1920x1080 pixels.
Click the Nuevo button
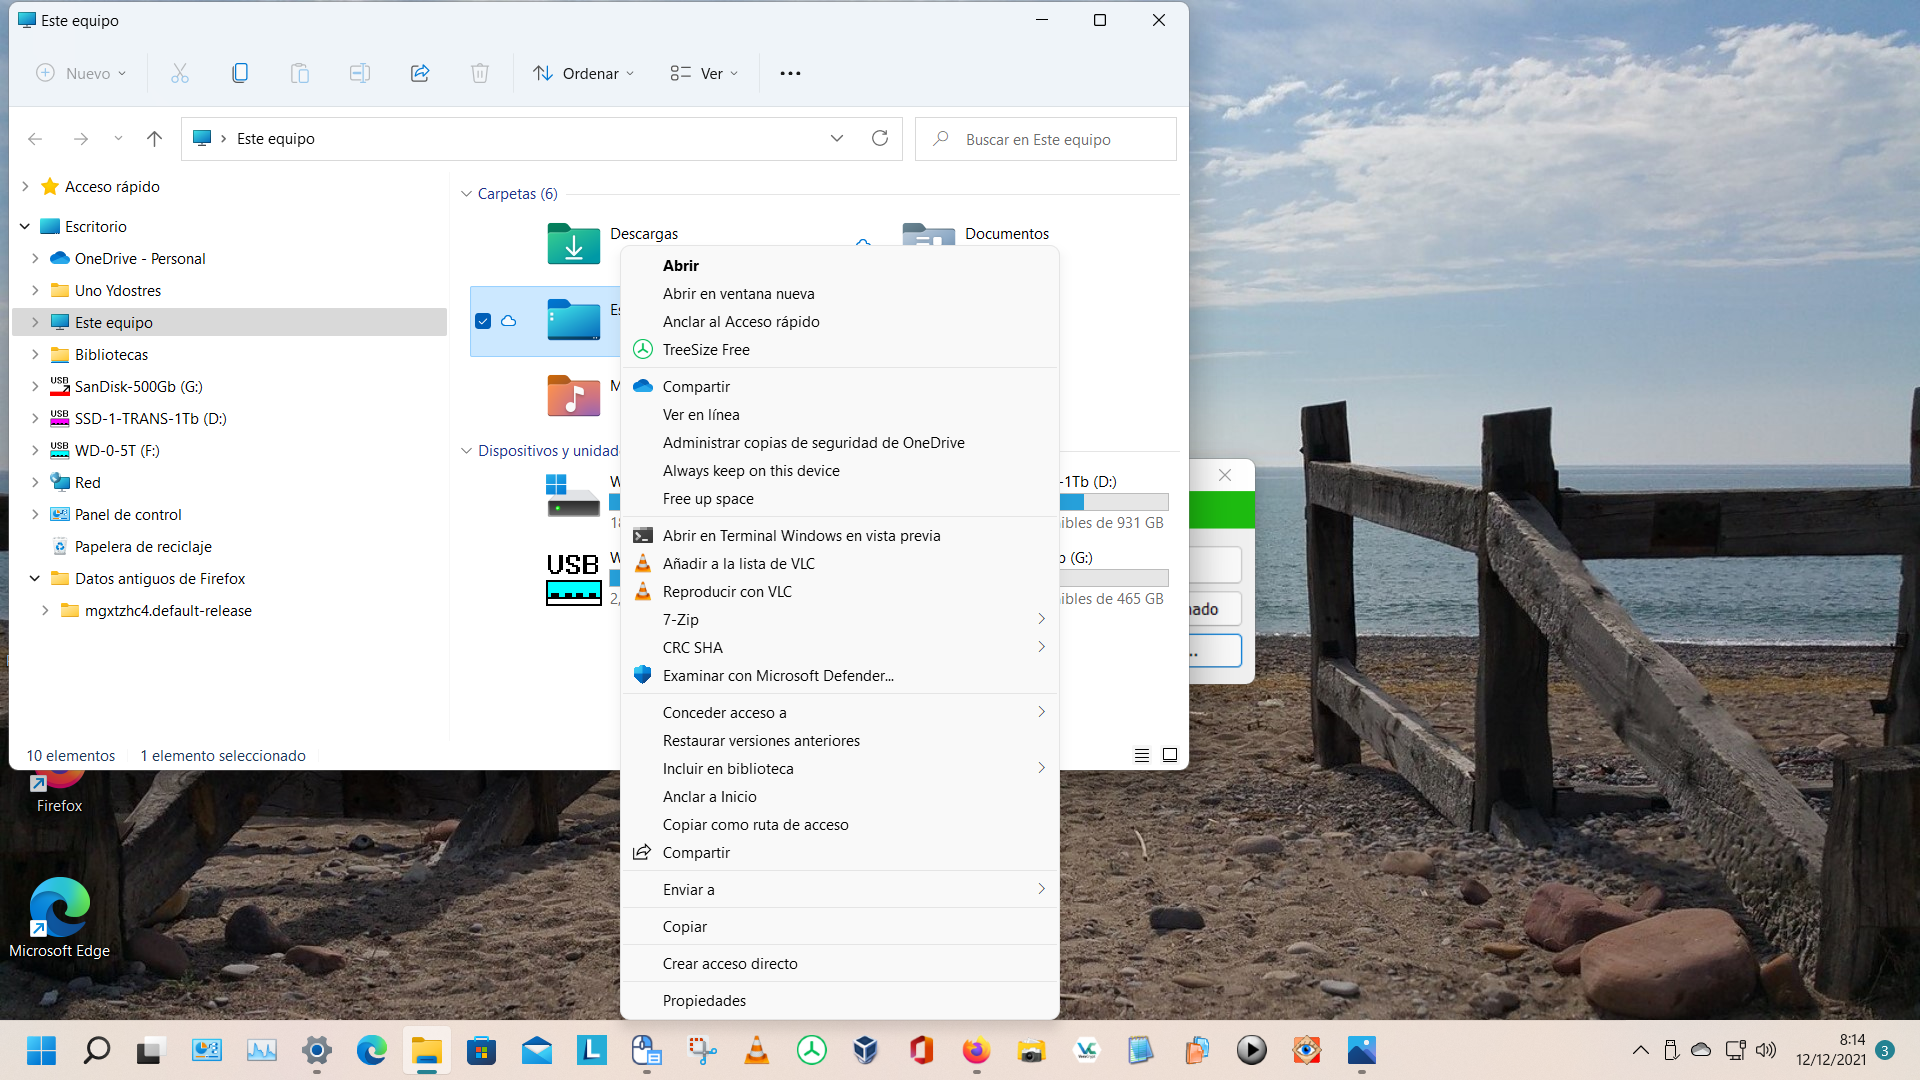coord(82,73)
